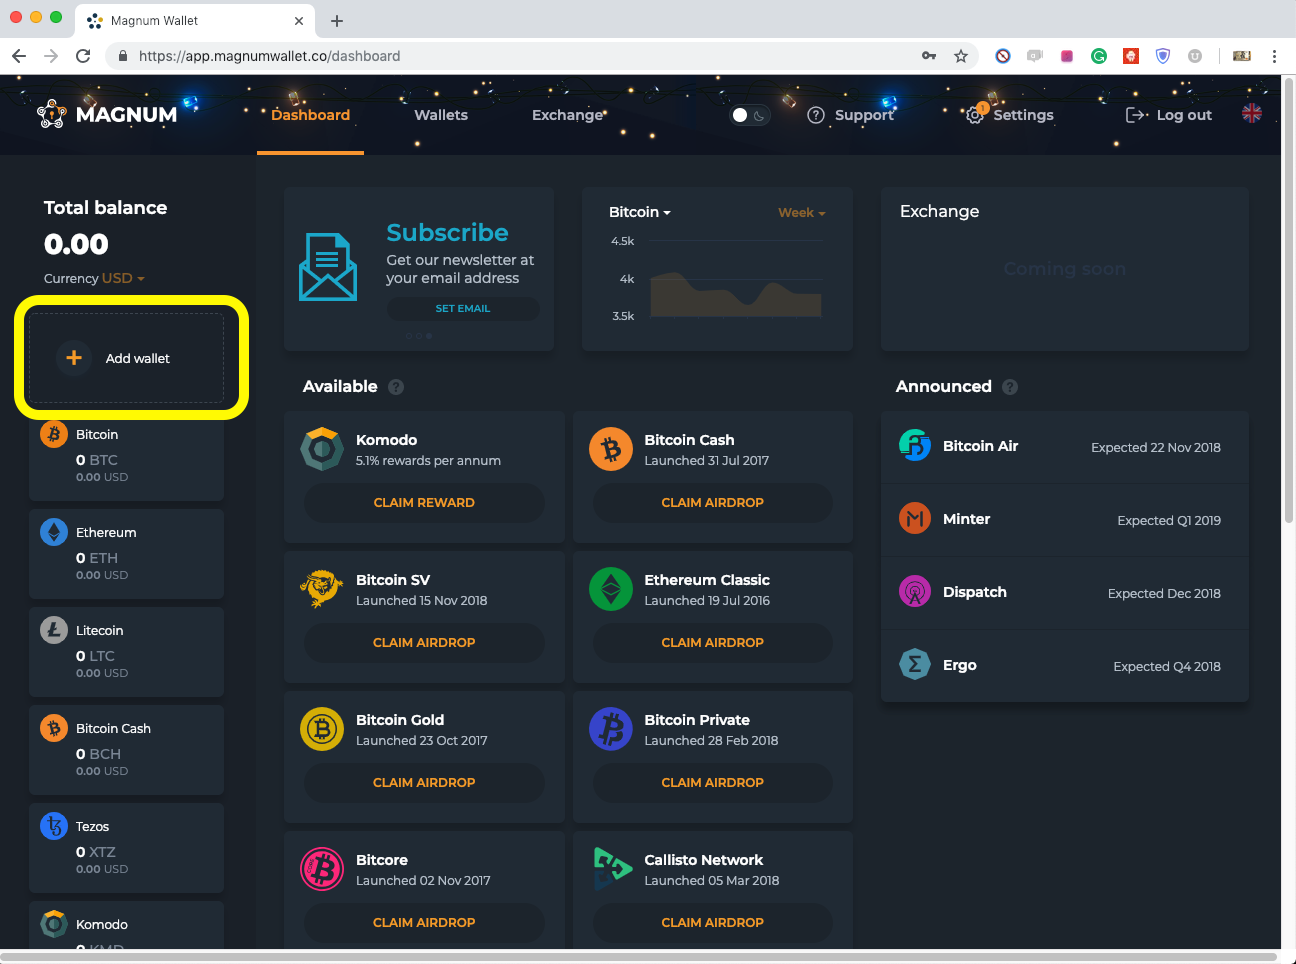Open Settings
The height and width of the screenshot is (964, 1296).
pyautogui.click(x=1010, y=115)
